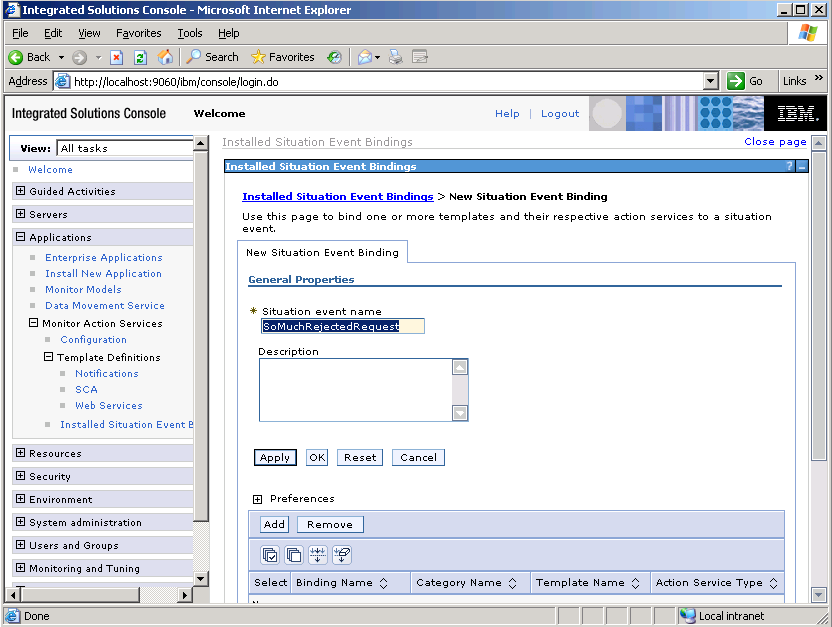Minimize the Installed Situation Event Bindings portlet
This screenshot has height=627, width=832.
point(802,167)
